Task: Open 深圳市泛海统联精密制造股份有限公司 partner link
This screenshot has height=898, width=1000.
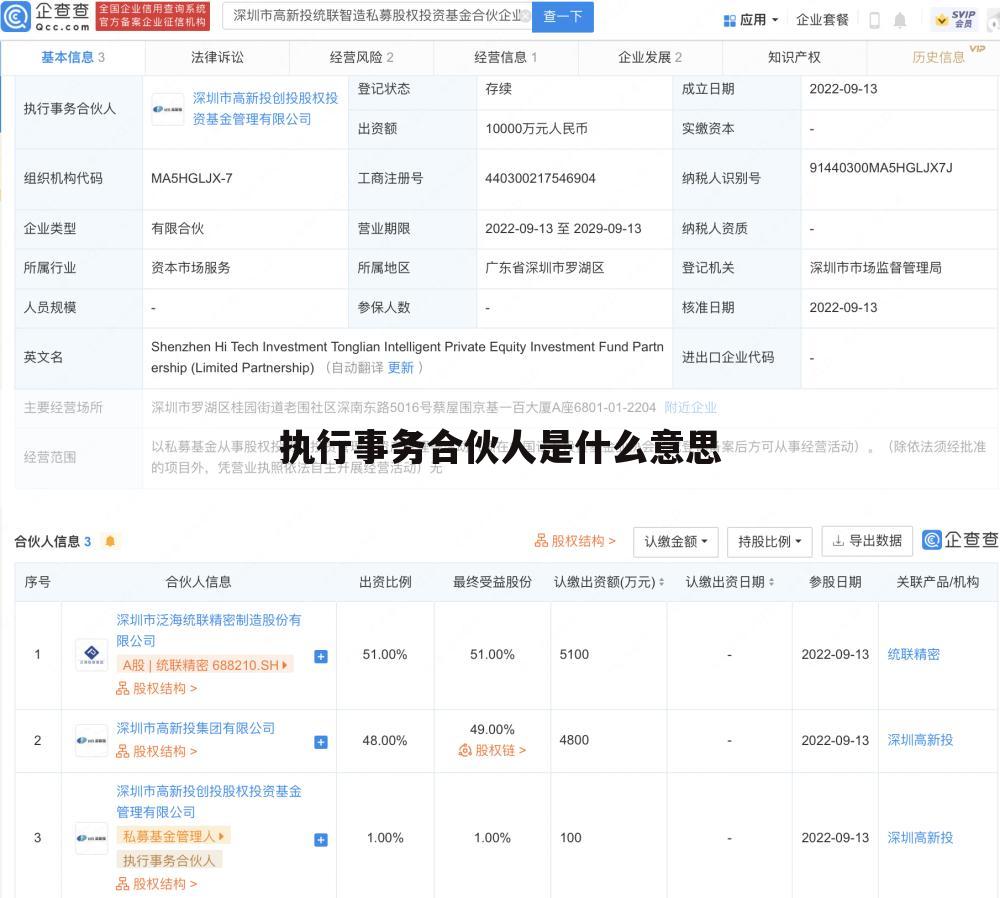Action: (209, 630)
